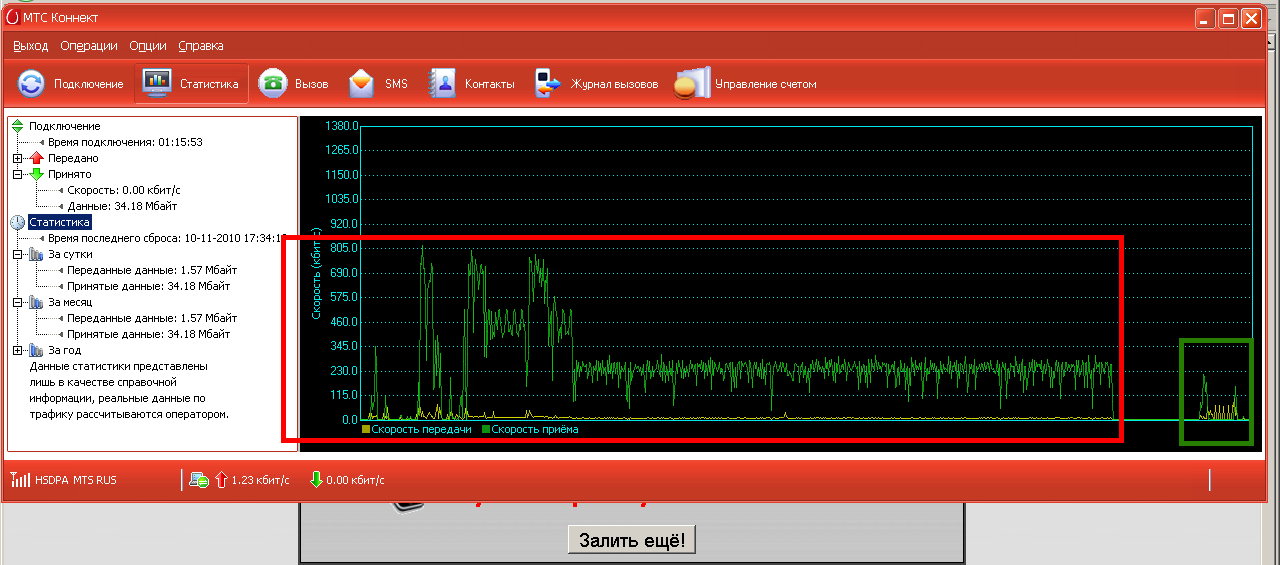Open the Подключение toolbar section
This screenshot has height=565, width=1280.
[x=71, y=84]
